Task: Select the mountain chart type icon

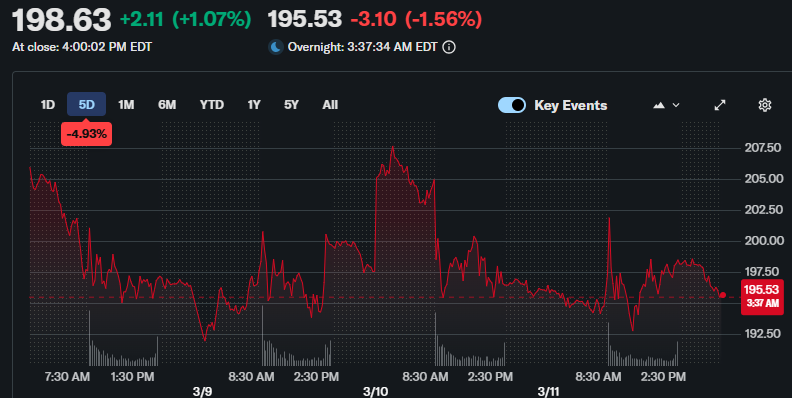Action: [659, 105]
